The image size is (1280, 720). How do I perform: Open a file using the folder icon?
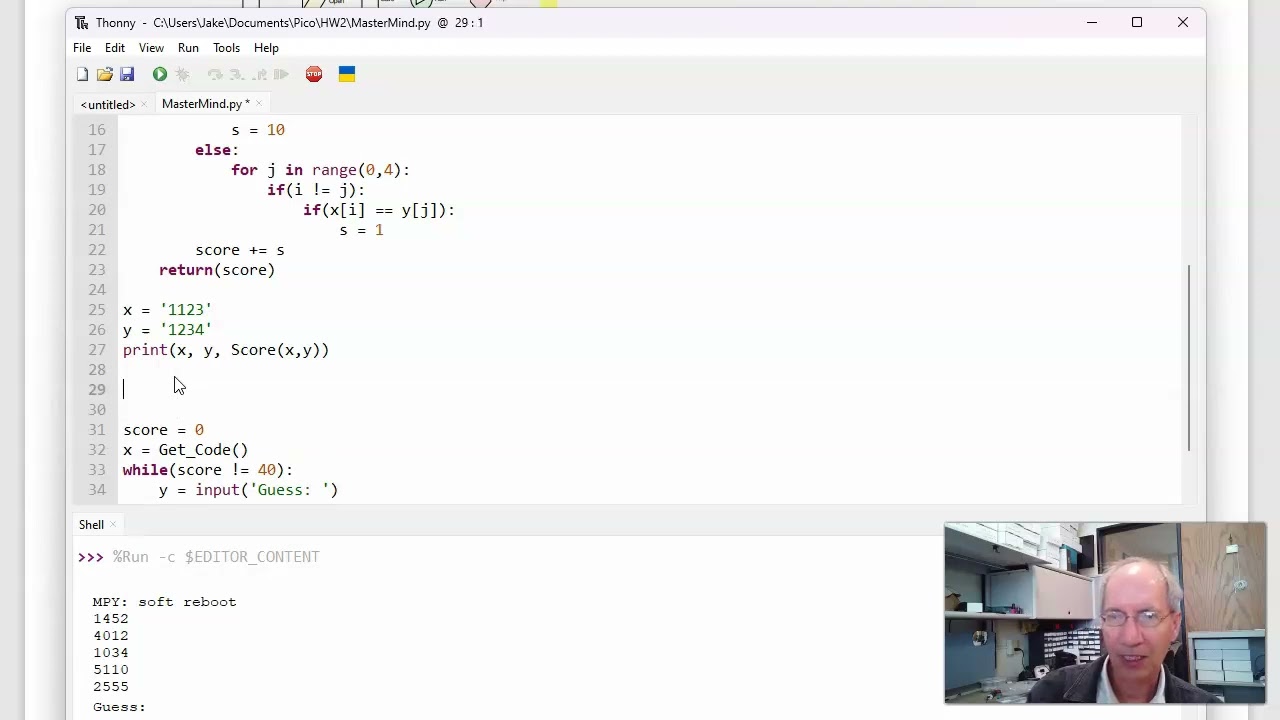104,75
